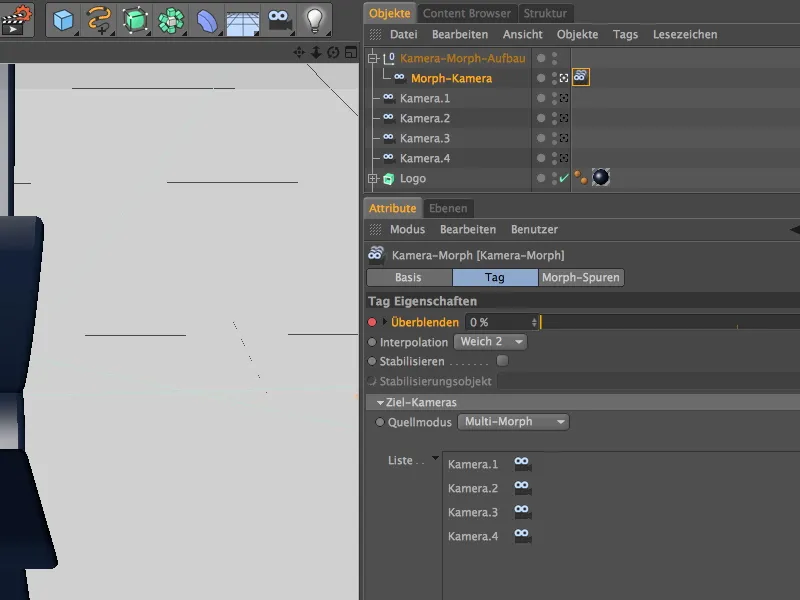The height and width of the screenshot is (600, 800).
Task: Expand the Logo object tree node
Action: click(x=373, y=179)
